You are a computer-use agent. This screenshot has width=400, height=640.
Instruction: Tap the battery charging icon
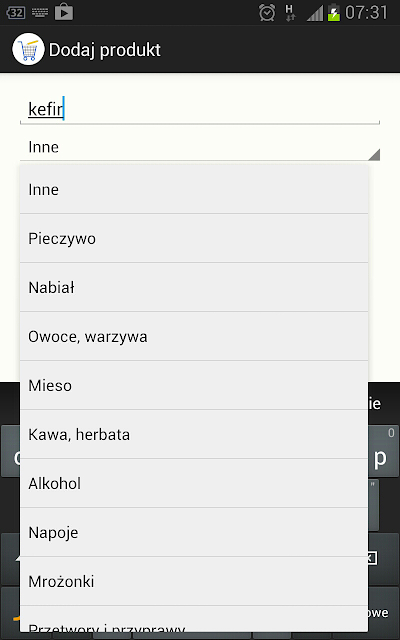(334, 12)
